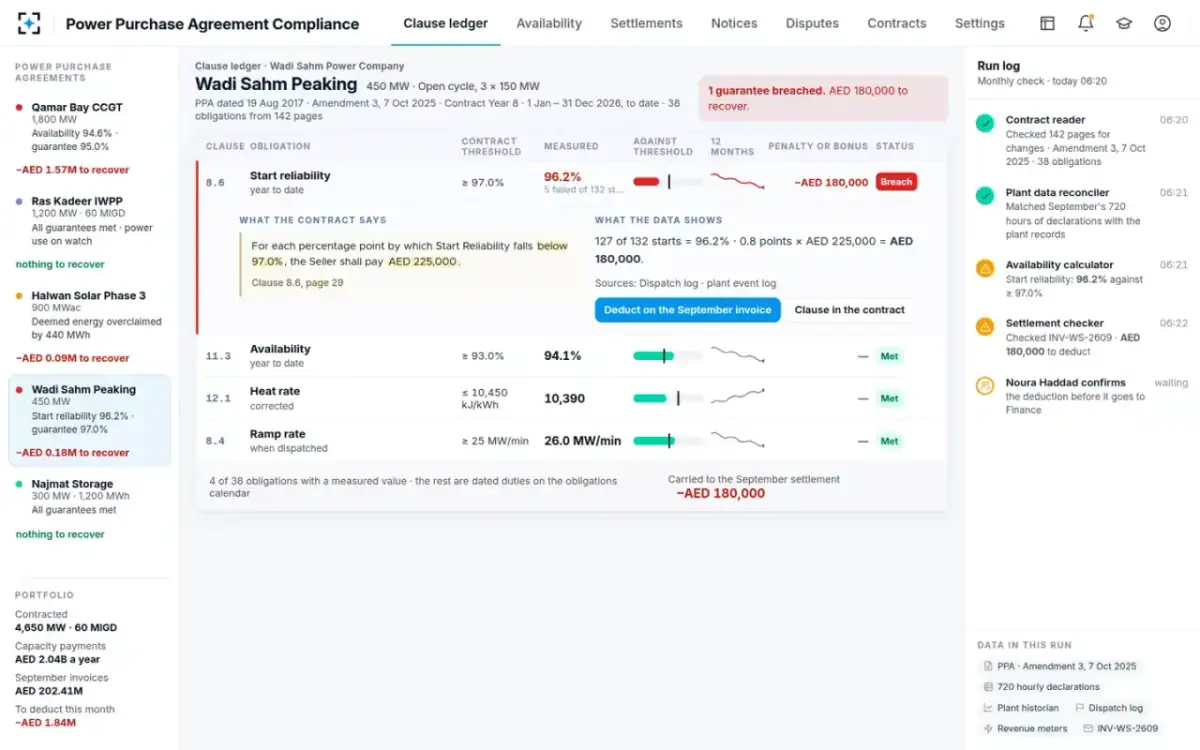This screenshot has width=1200, height=750.
Task: Open the Settings tab
Action: (980, 23)
